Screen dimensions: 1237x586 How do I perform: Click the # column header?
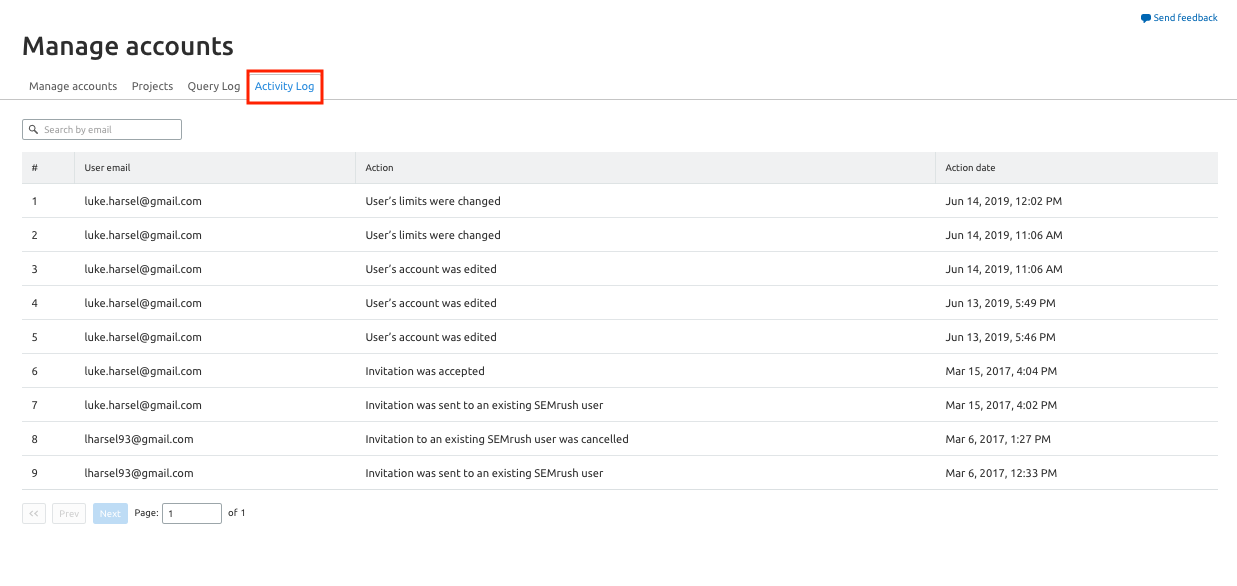(35, 168)
